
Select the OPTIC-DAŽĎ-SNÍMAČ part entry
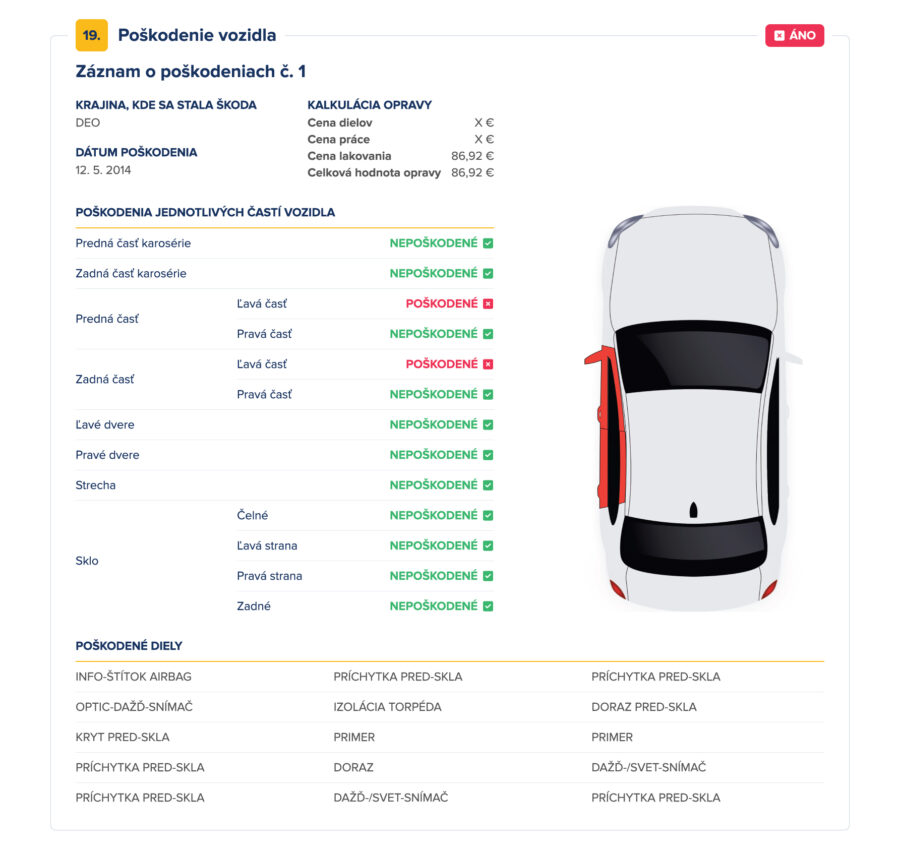tap(134, 707)
